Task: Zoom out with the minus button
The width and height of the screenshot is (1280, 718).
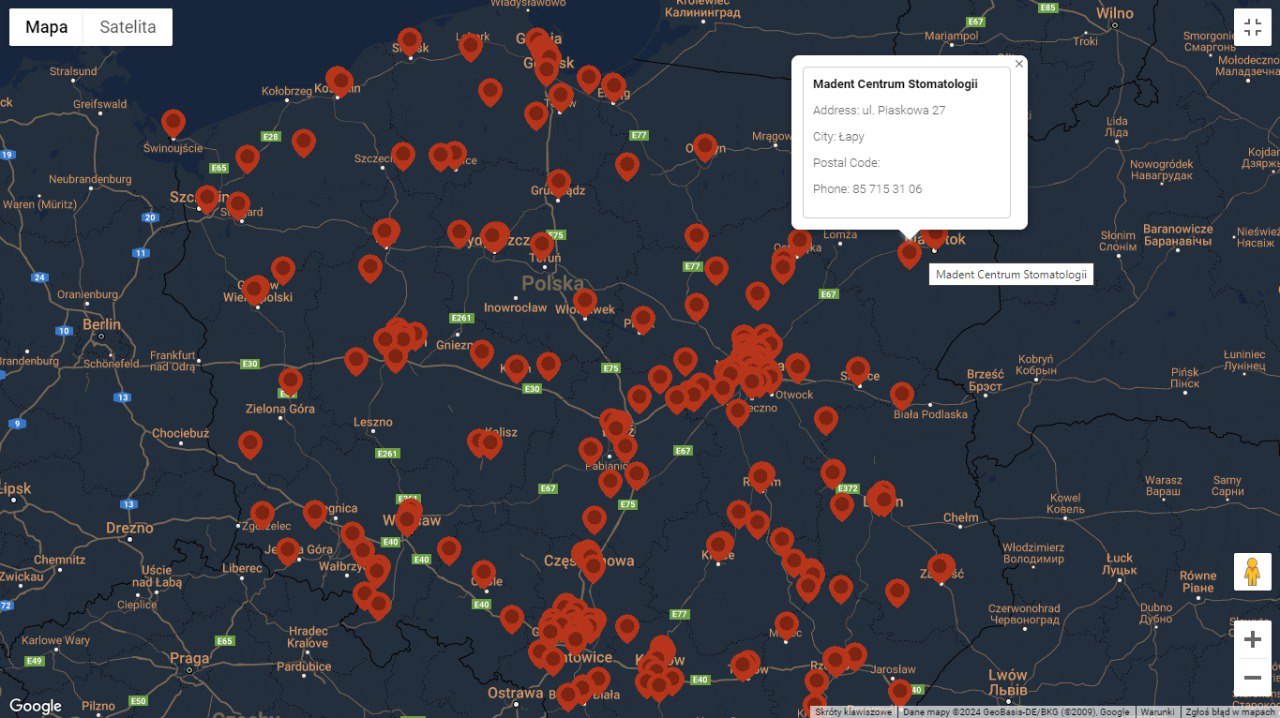Action: tap(1252, 678)
